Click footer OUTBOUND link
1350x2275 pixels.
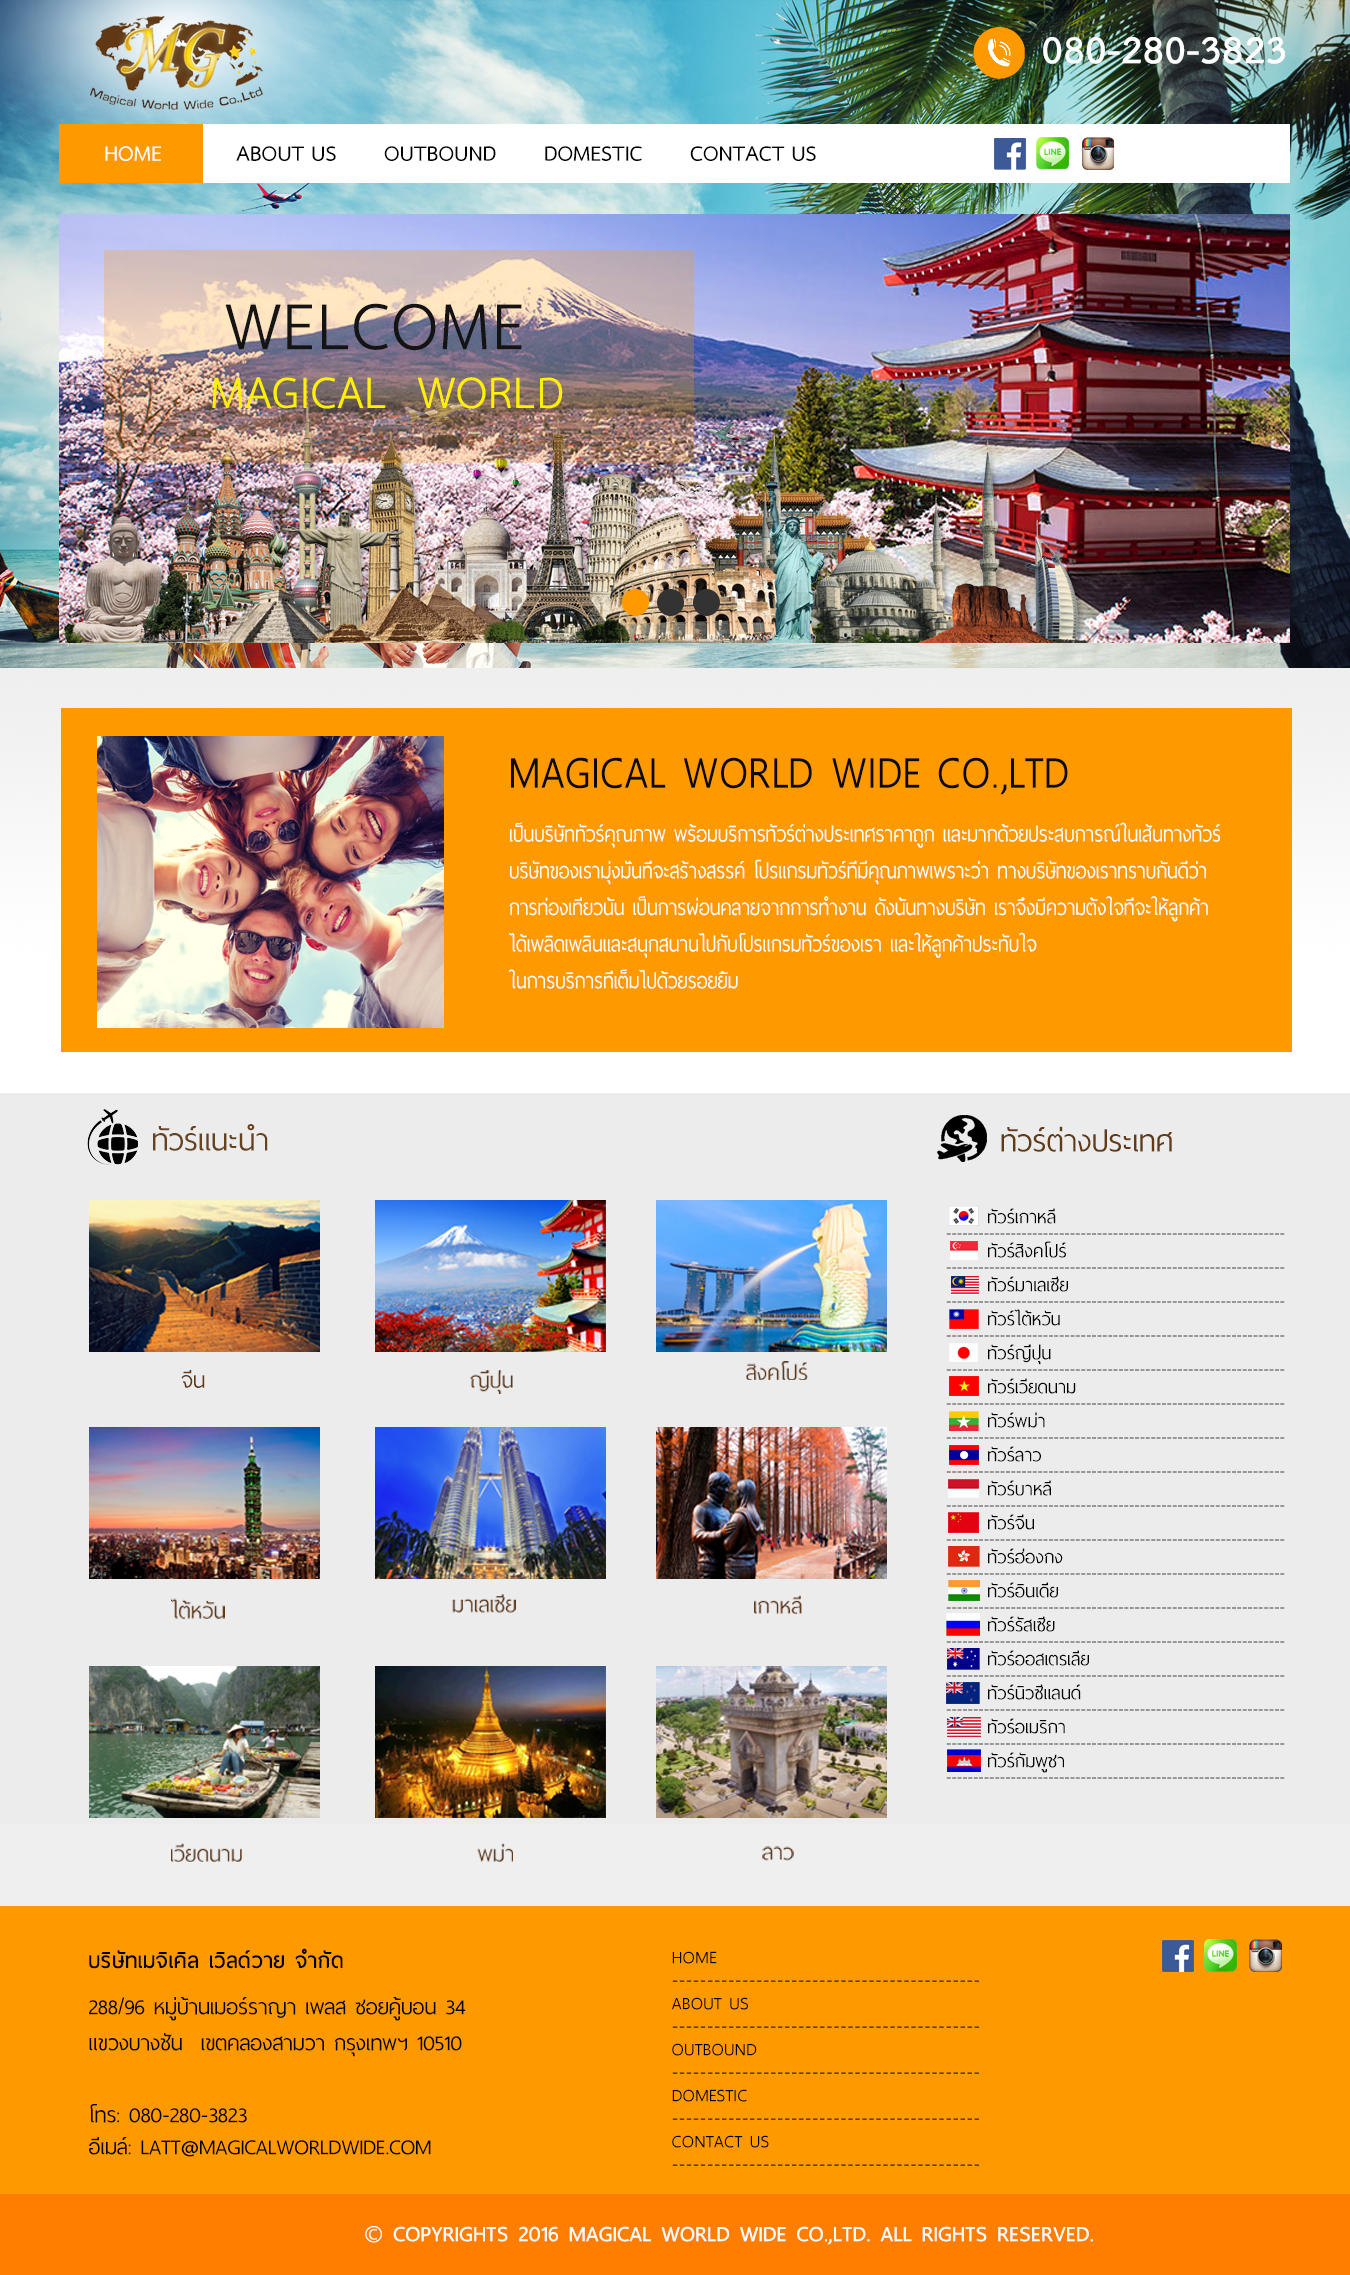coord(714,2050)
